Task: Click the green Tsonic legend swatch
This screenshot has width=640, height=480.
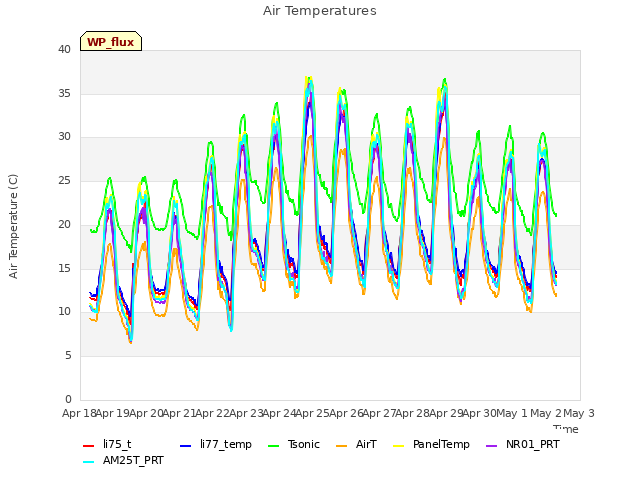Action: (273, 446)
